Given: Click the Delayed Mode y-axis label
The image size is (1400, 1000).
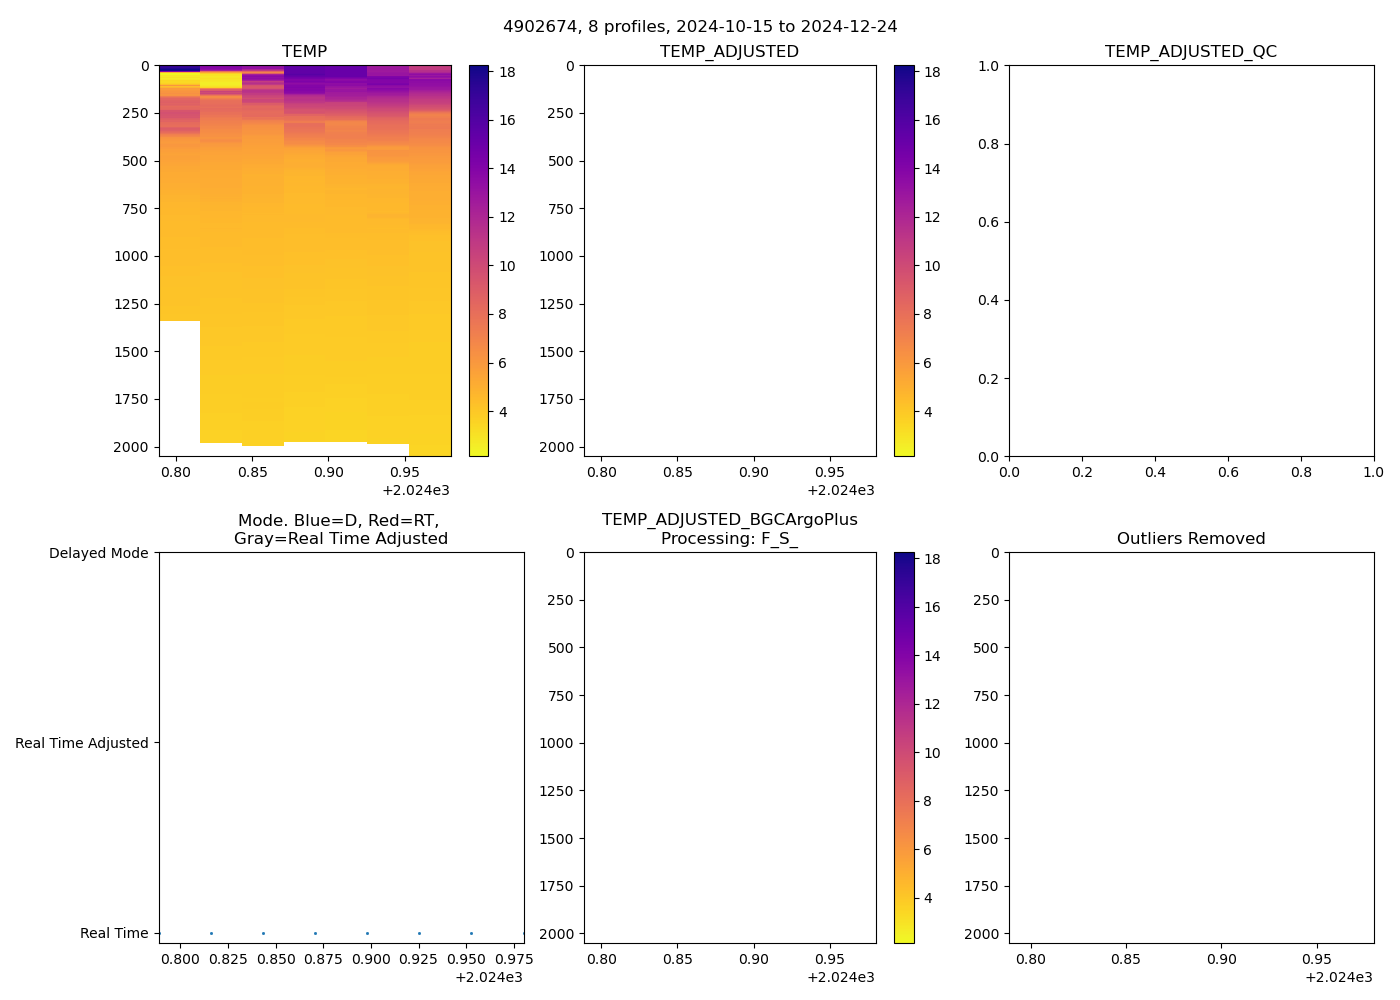Looking at the screenshot, I should 98,553.
